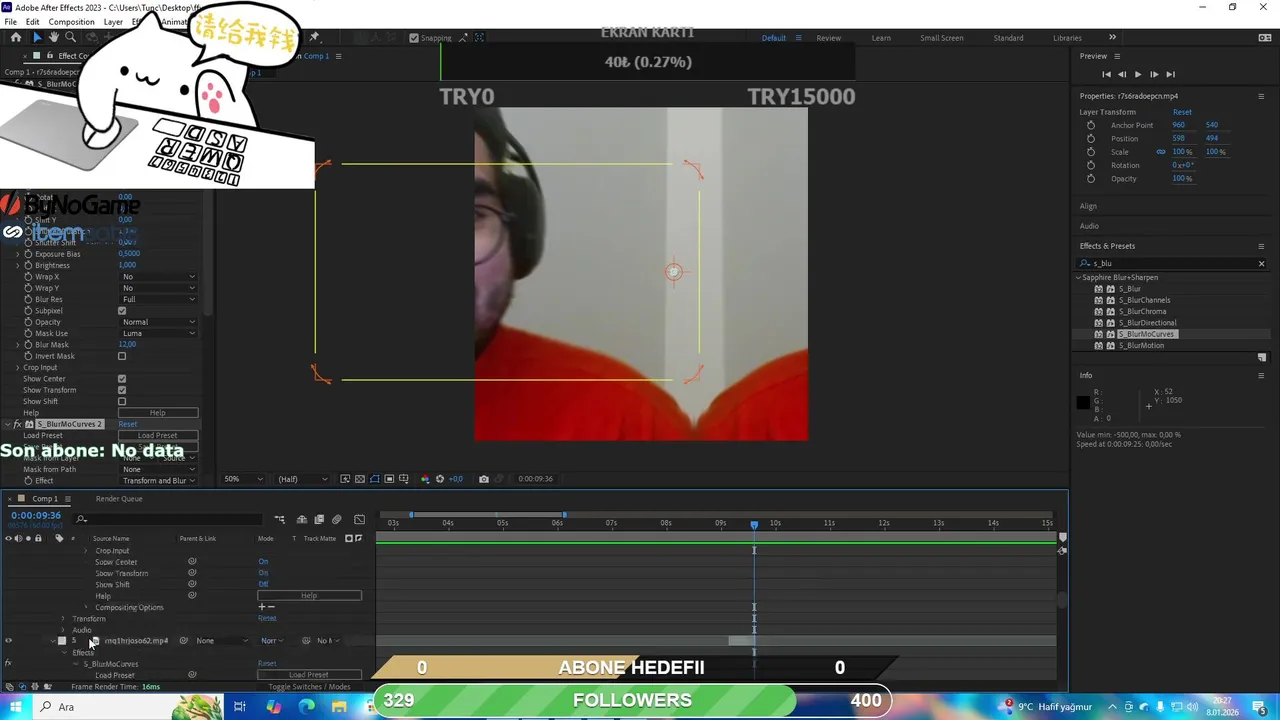The image size is (1280, 720).
Task: Select the S_BlurChannels effect
Action: point(1144,300)
